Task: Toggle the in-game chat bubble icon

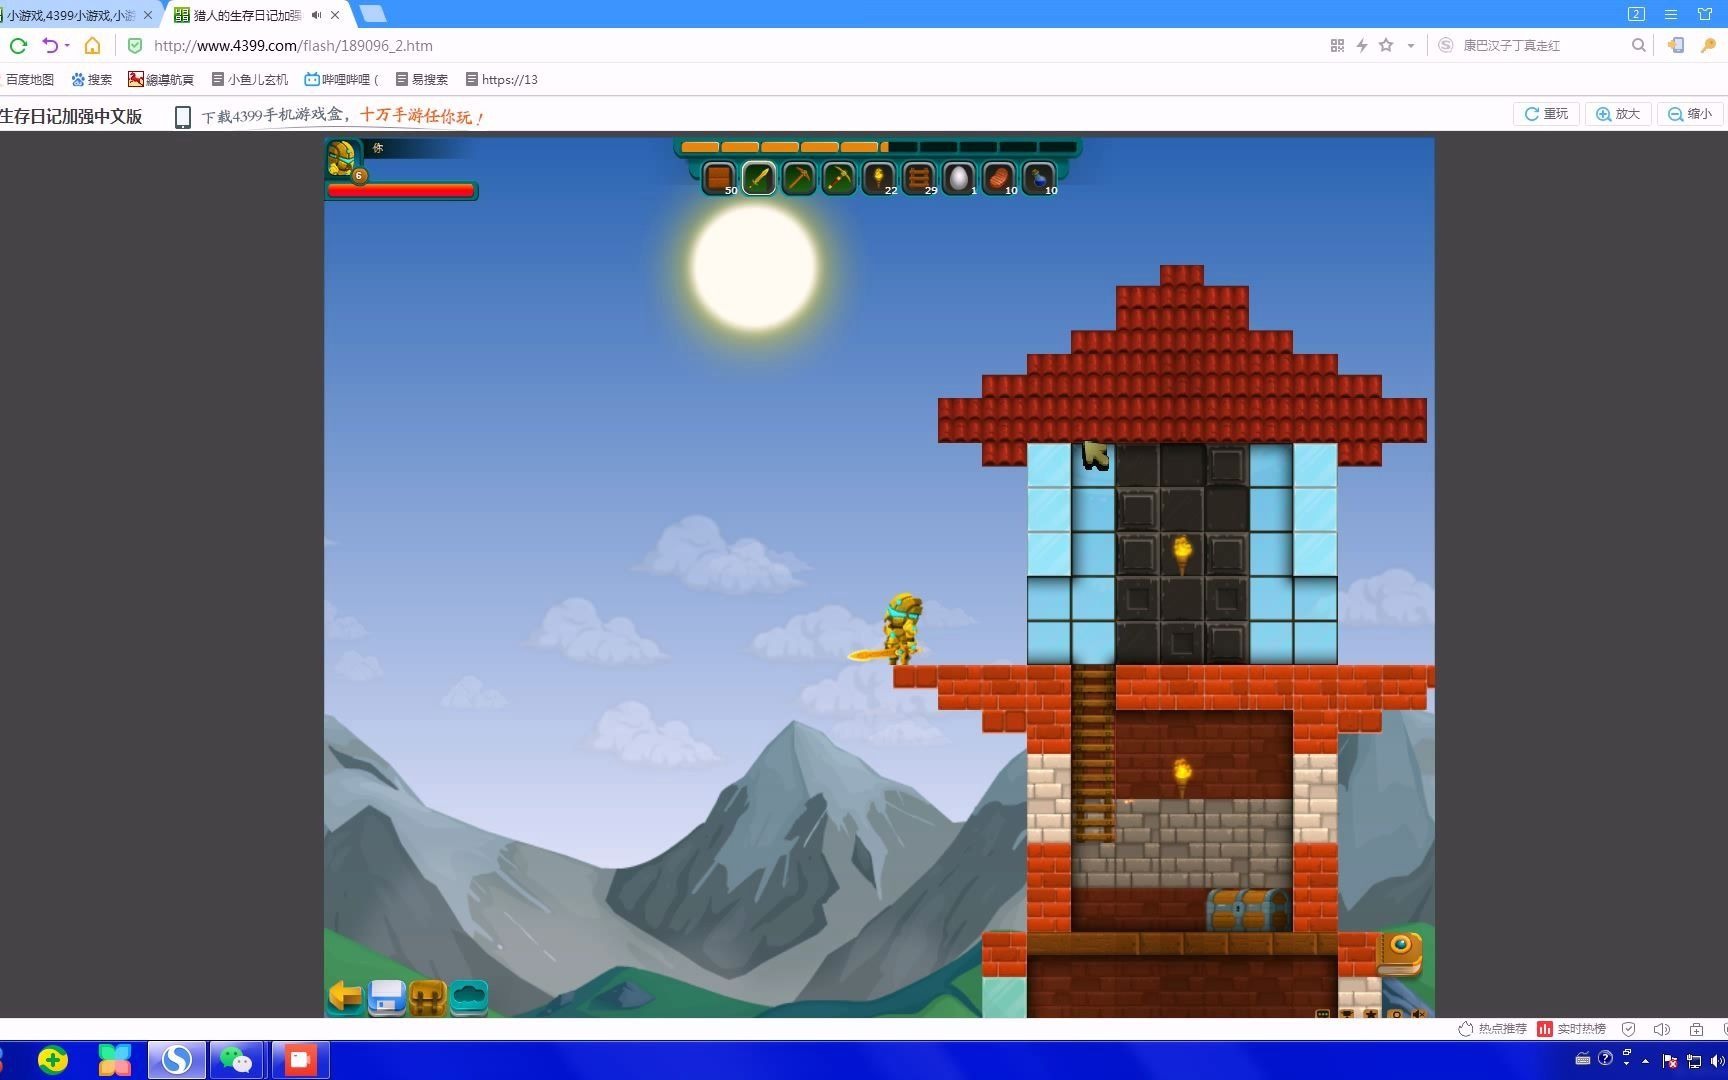Action: pyautogui.click(x=1322, y=1014)
